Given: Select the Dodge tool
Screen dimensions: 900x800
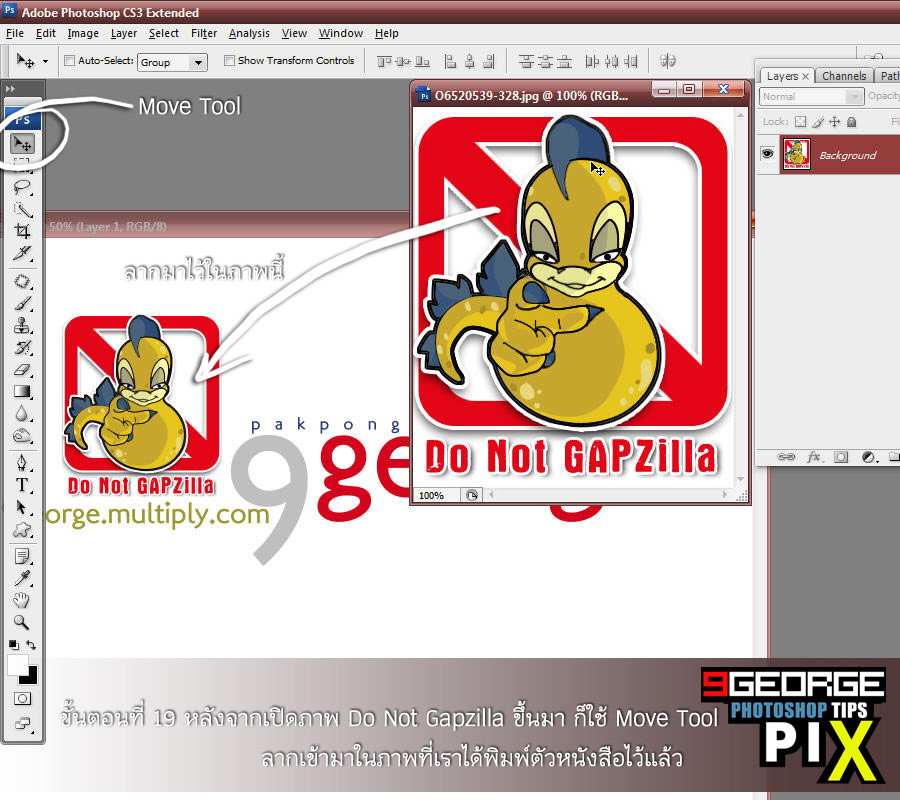Looking at the screenshot, I should (22, 436).
